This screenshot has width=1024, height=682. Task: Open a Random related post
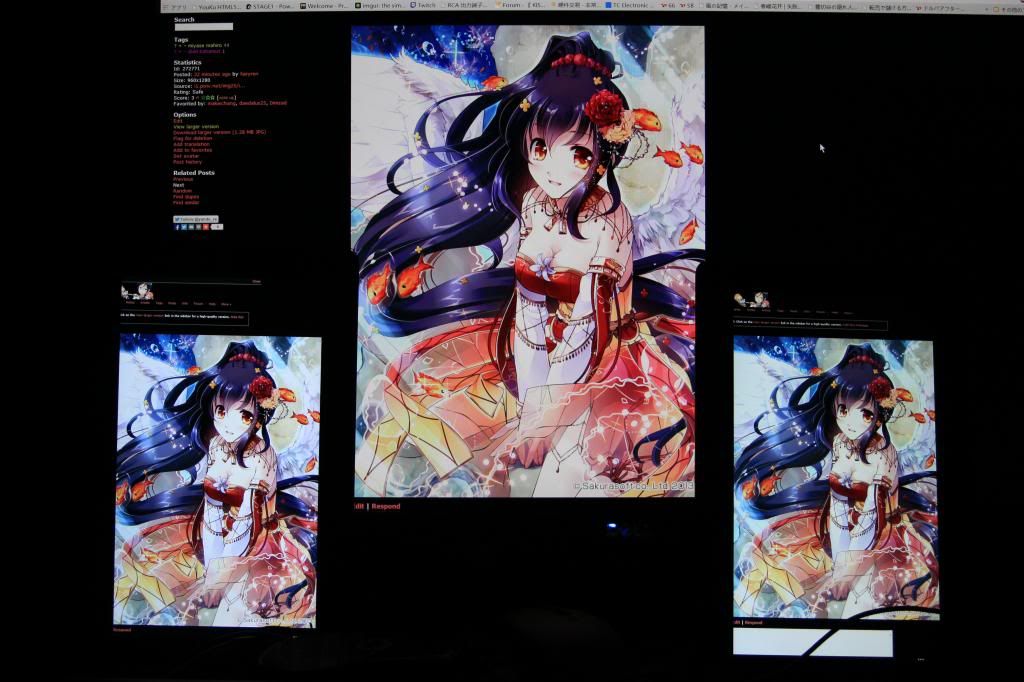pos(182,191)
